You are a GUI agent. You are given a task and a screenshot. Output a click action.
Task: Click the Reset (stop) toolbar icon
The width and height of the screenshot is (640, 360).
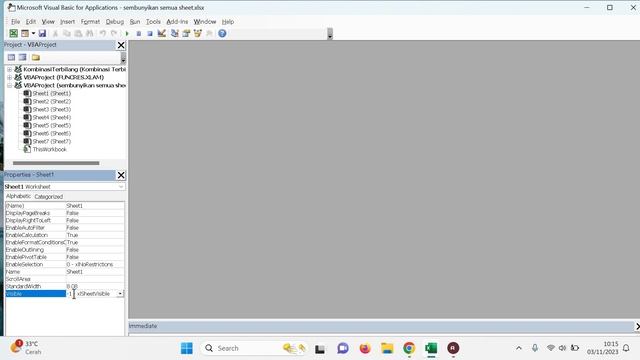click(x=150, y=33)
